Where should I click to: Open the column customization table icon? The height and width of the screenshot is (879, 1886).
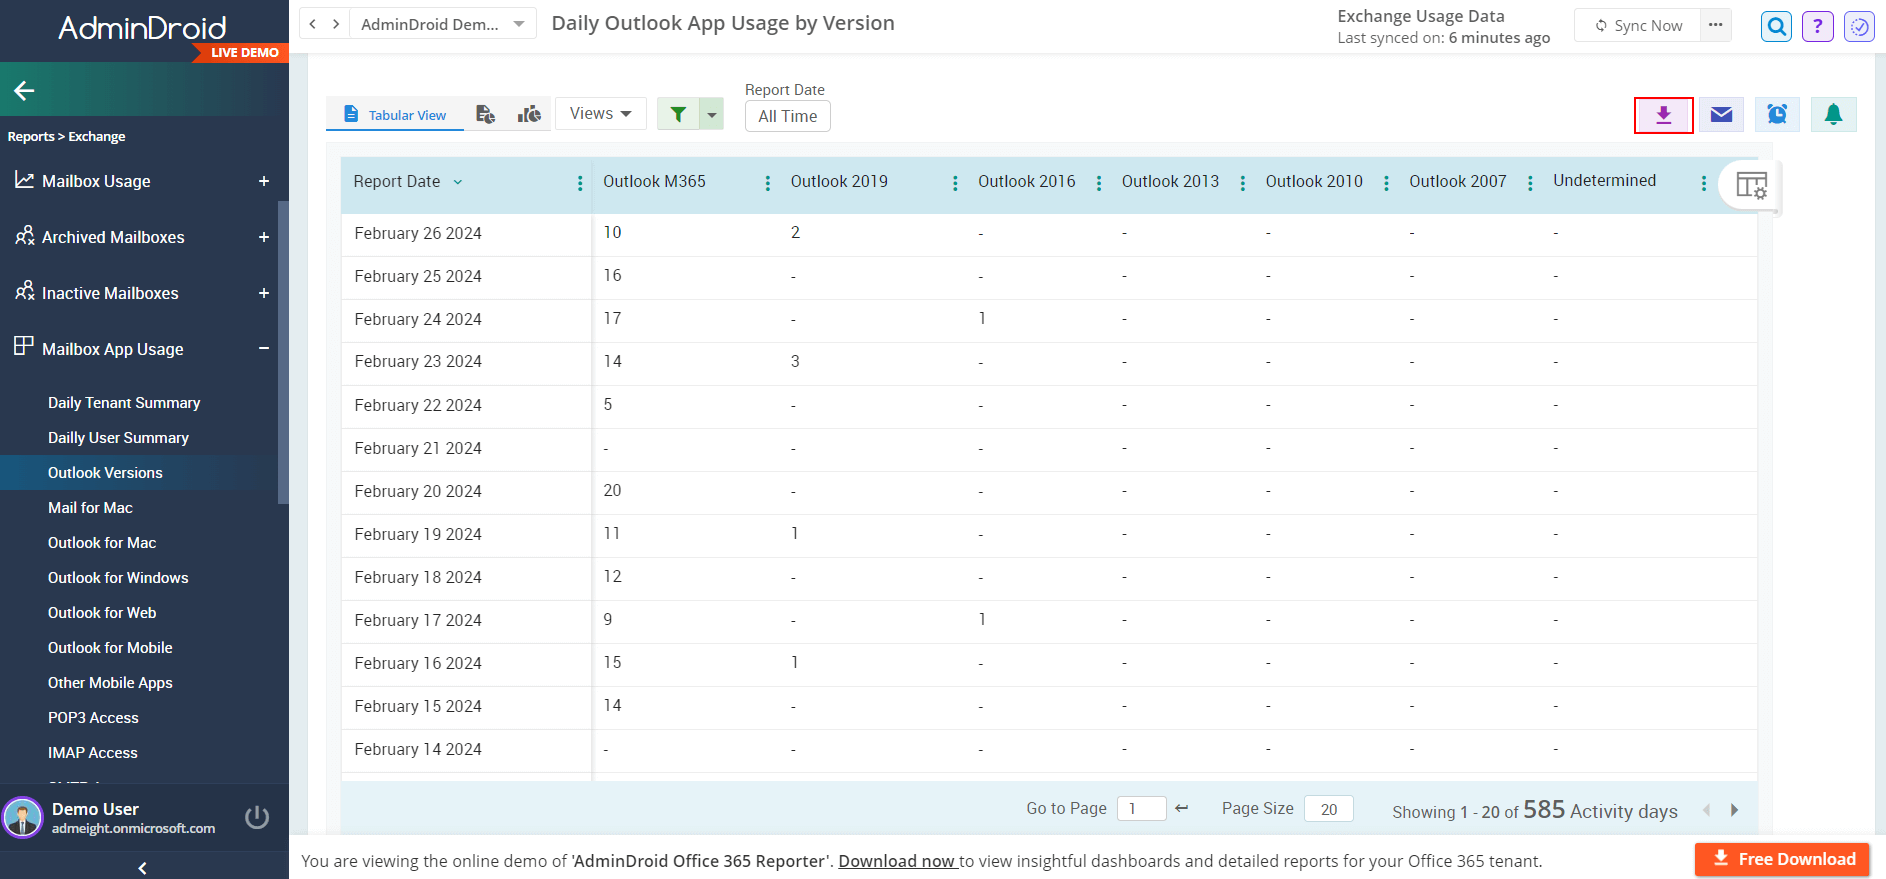[1751, 185]
